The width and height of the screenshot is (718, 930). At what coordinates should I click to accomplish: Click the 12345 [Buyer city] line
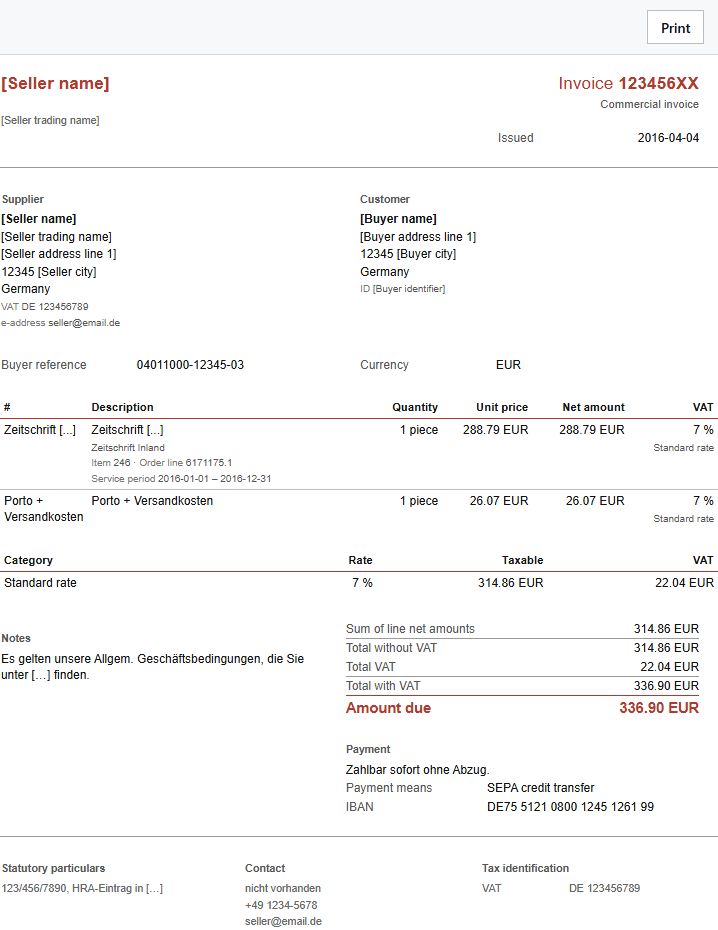tap(408, 254)
